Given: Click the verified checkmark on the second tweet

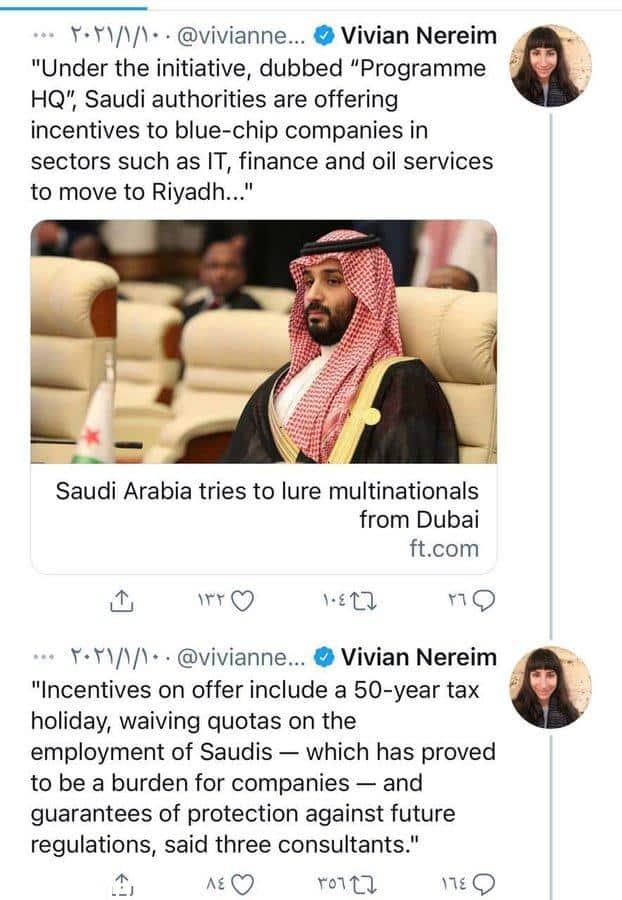Looking at the screenshot, I should [x=324, y=657].
